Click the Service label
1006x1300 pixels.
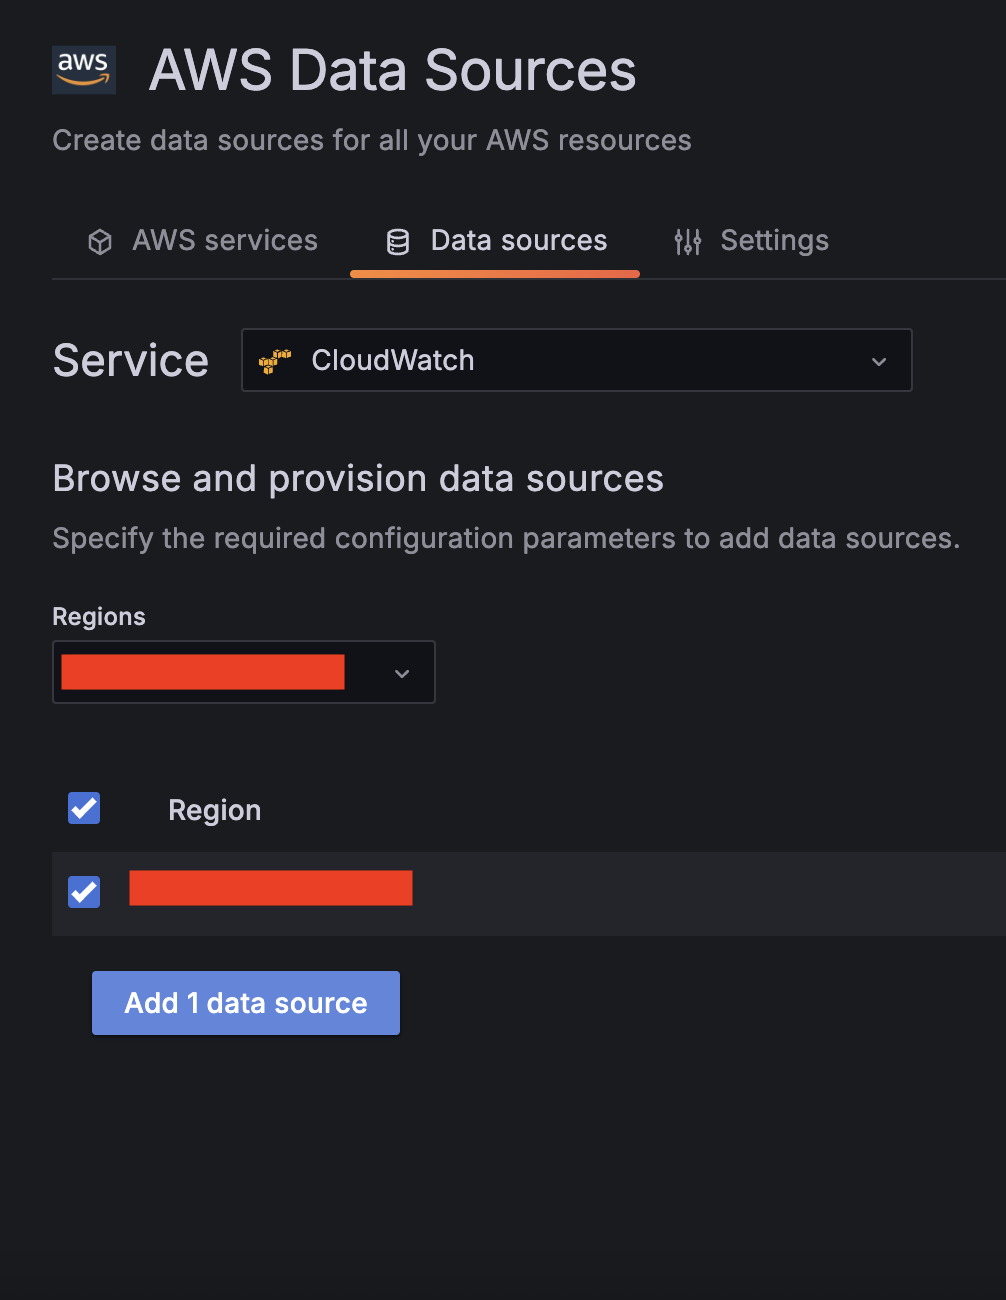click(x=131, y=360)
